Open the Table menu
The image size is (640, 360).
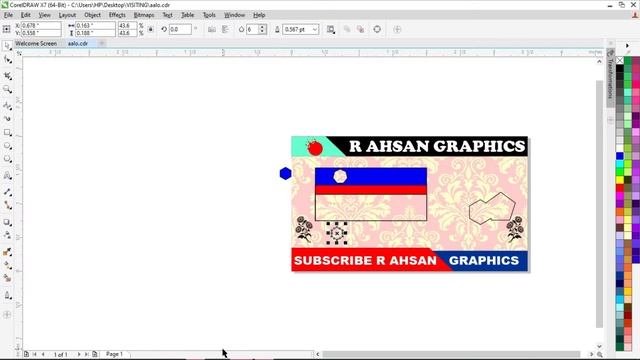click(x=187, y=15)
